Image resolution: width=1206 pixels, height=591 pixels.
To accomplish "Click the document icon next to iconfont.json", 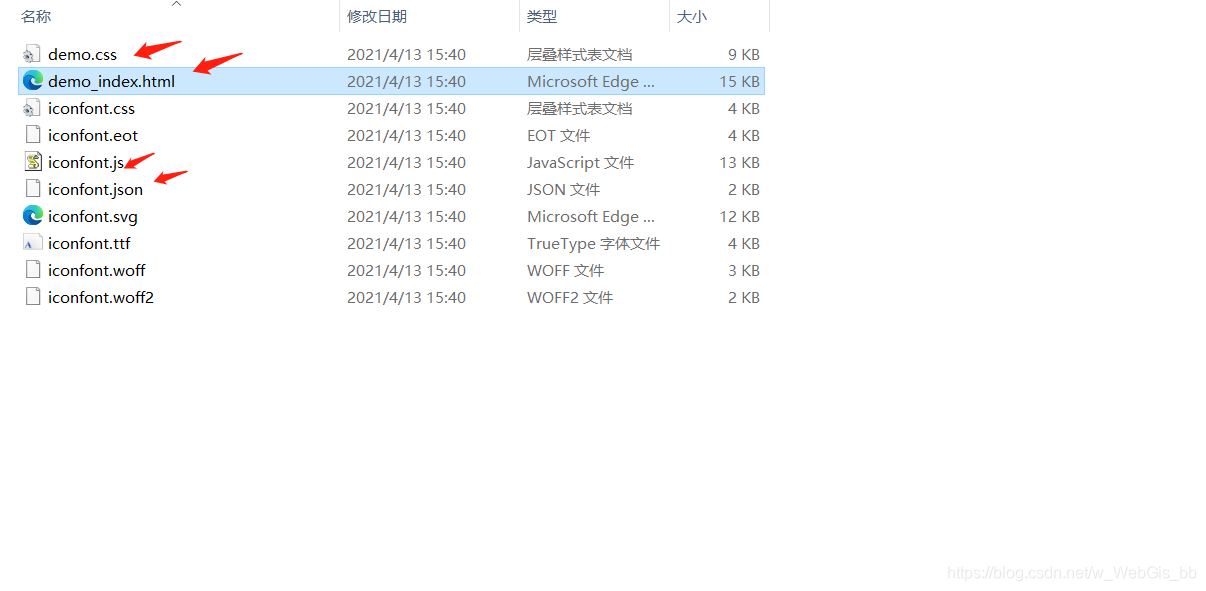I will tap(31, 189).
